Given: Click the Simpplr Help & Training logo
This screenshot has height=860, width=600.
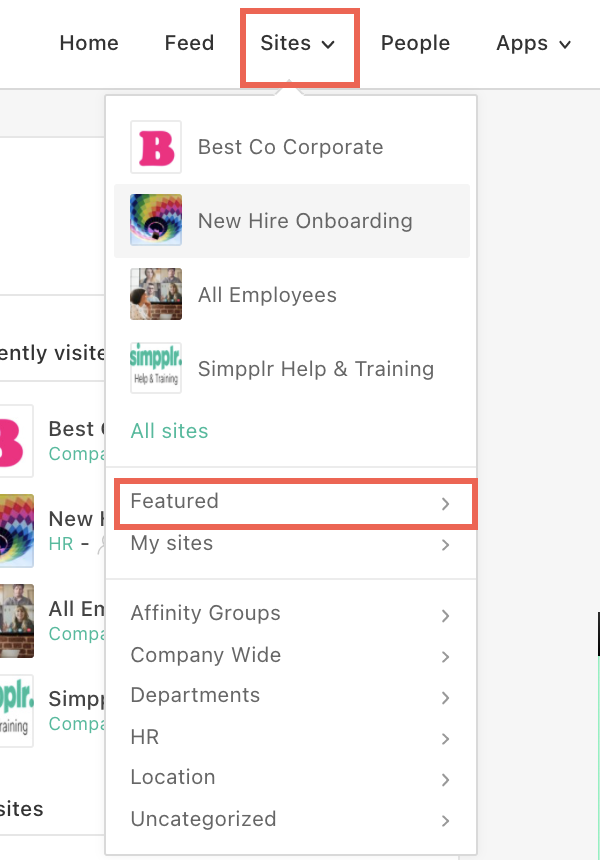Looking at the screenshot, I should 156,368.
